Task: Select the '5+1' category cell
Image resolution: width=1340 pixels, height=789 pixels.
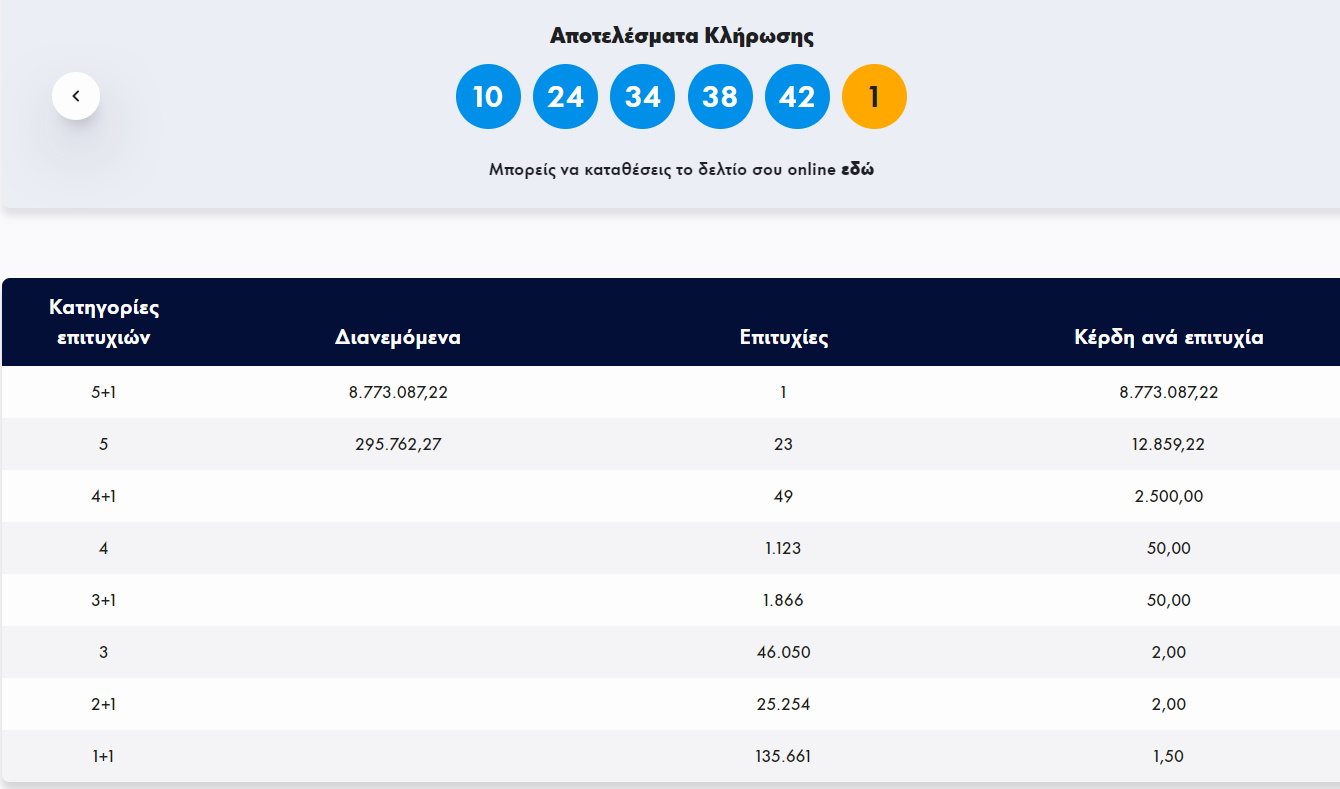Action: coord(104,393)
